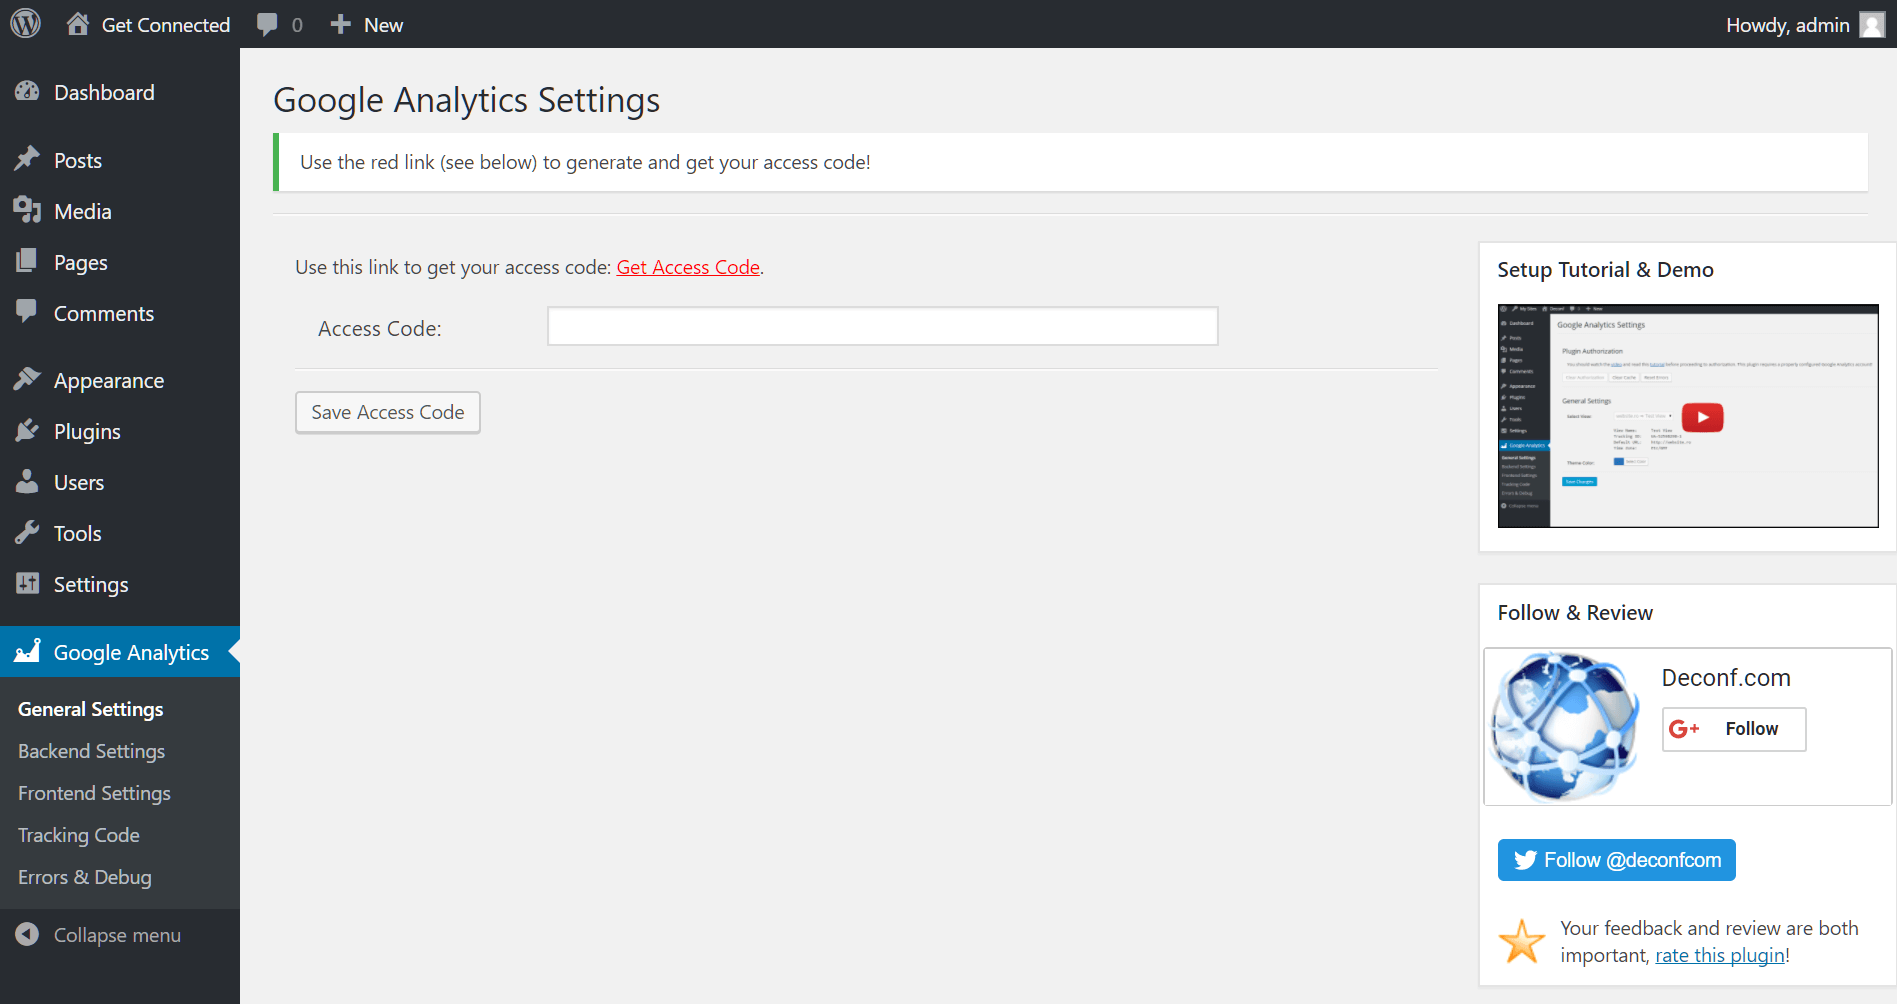Open the Deconf.com link
Viewport: 1897px width, 1004px height.
(x=1726, y=677)
